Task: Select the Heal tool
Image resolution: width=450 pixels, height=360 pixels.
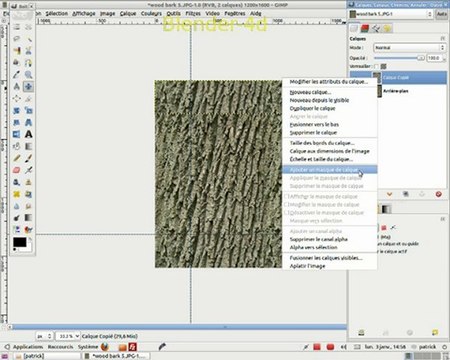Action: pos(17,194)
